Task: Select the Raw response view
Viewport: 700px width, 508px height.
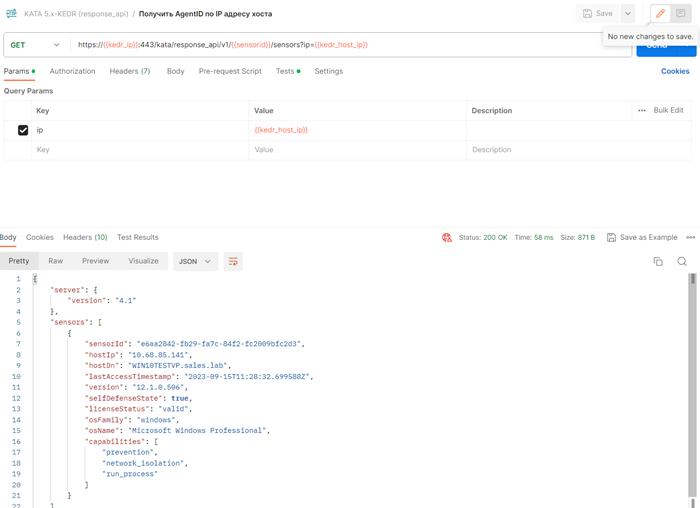Action: (56, 261)
